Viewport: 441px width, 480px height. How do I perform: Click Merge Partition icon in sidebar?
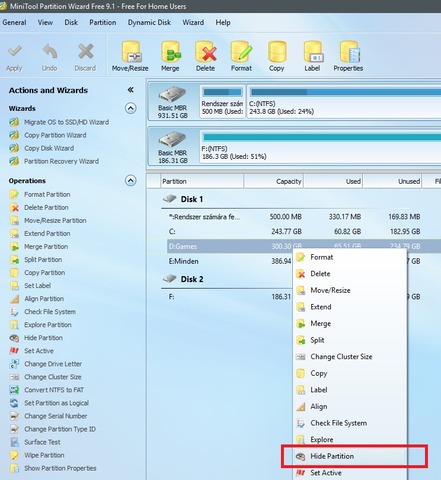(x=14, y=247)
